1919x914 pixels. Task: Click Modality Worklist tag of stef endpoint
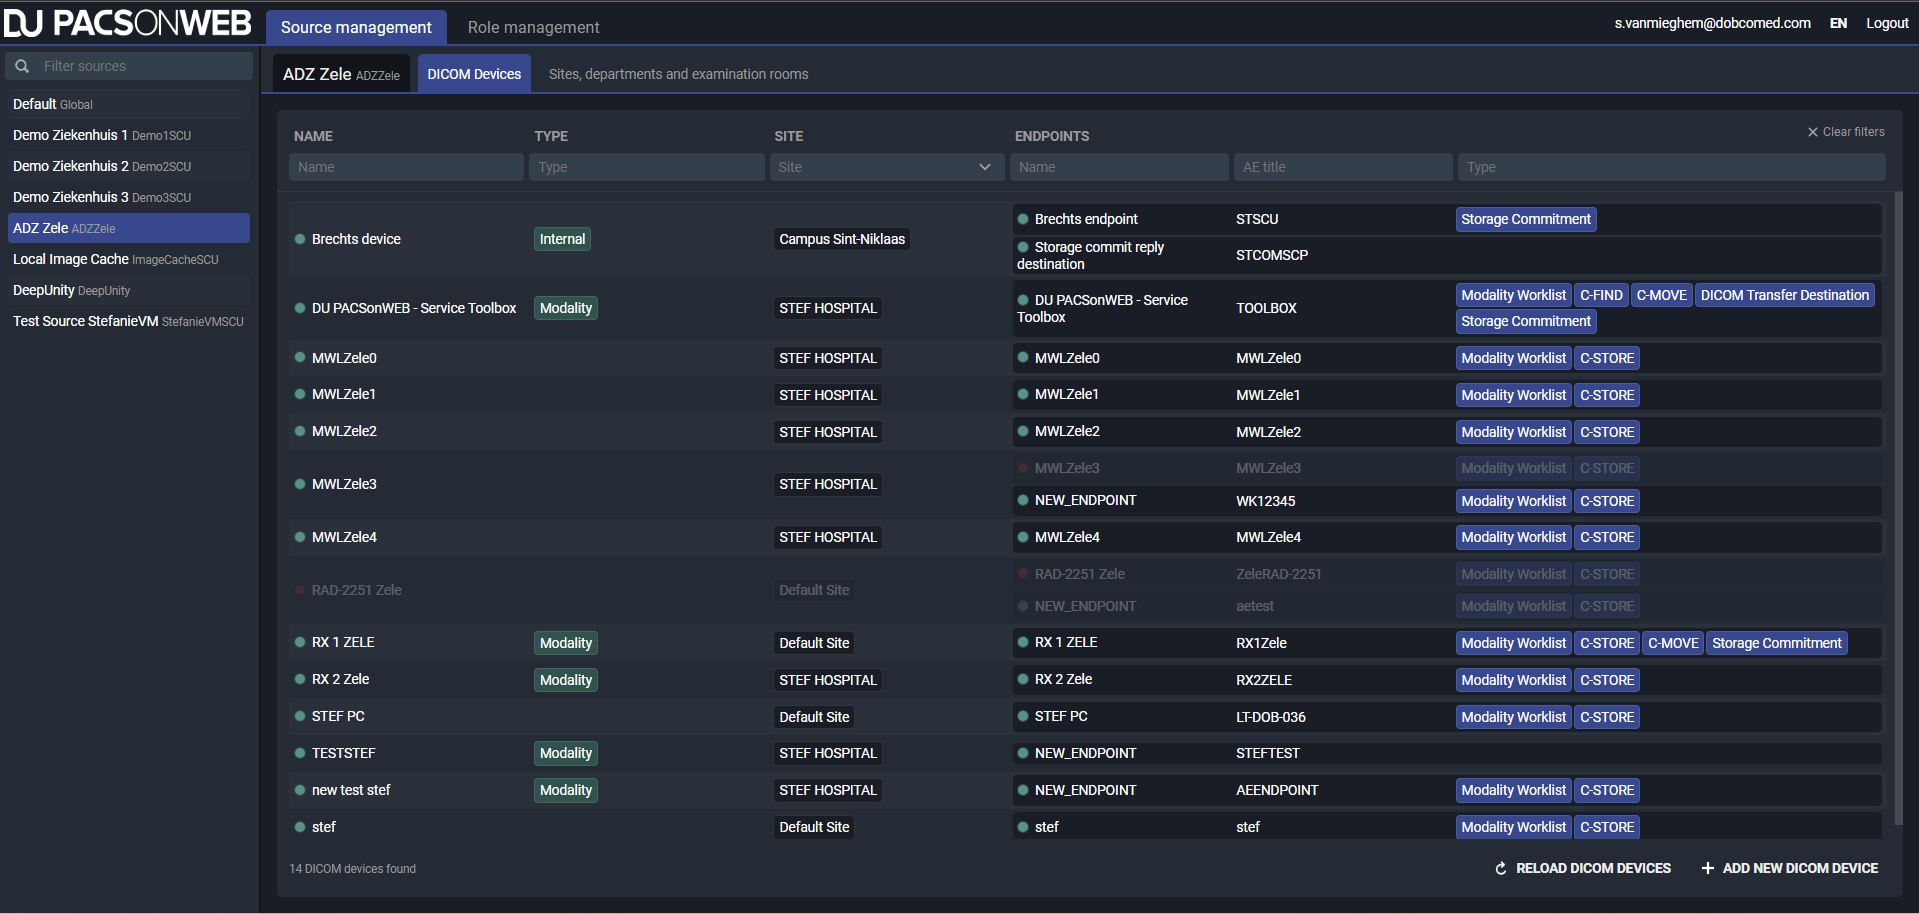click(1513, 827)
